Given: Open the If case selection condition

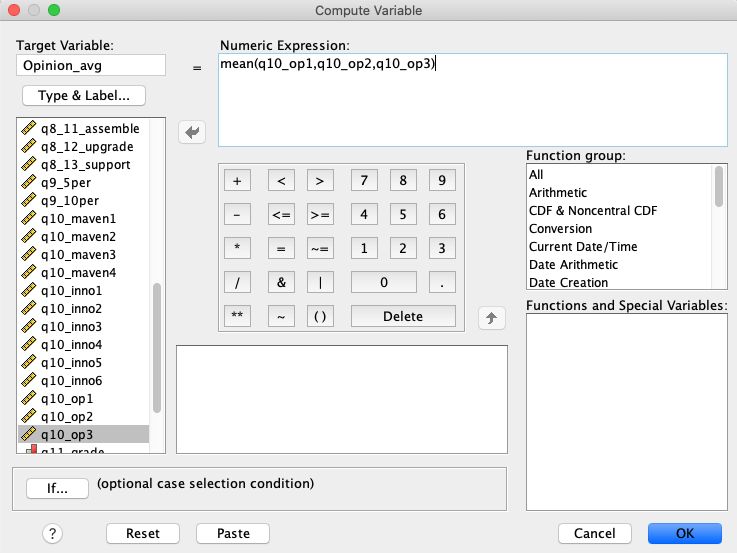Looking at the screenshot, I should pos(57,489).
